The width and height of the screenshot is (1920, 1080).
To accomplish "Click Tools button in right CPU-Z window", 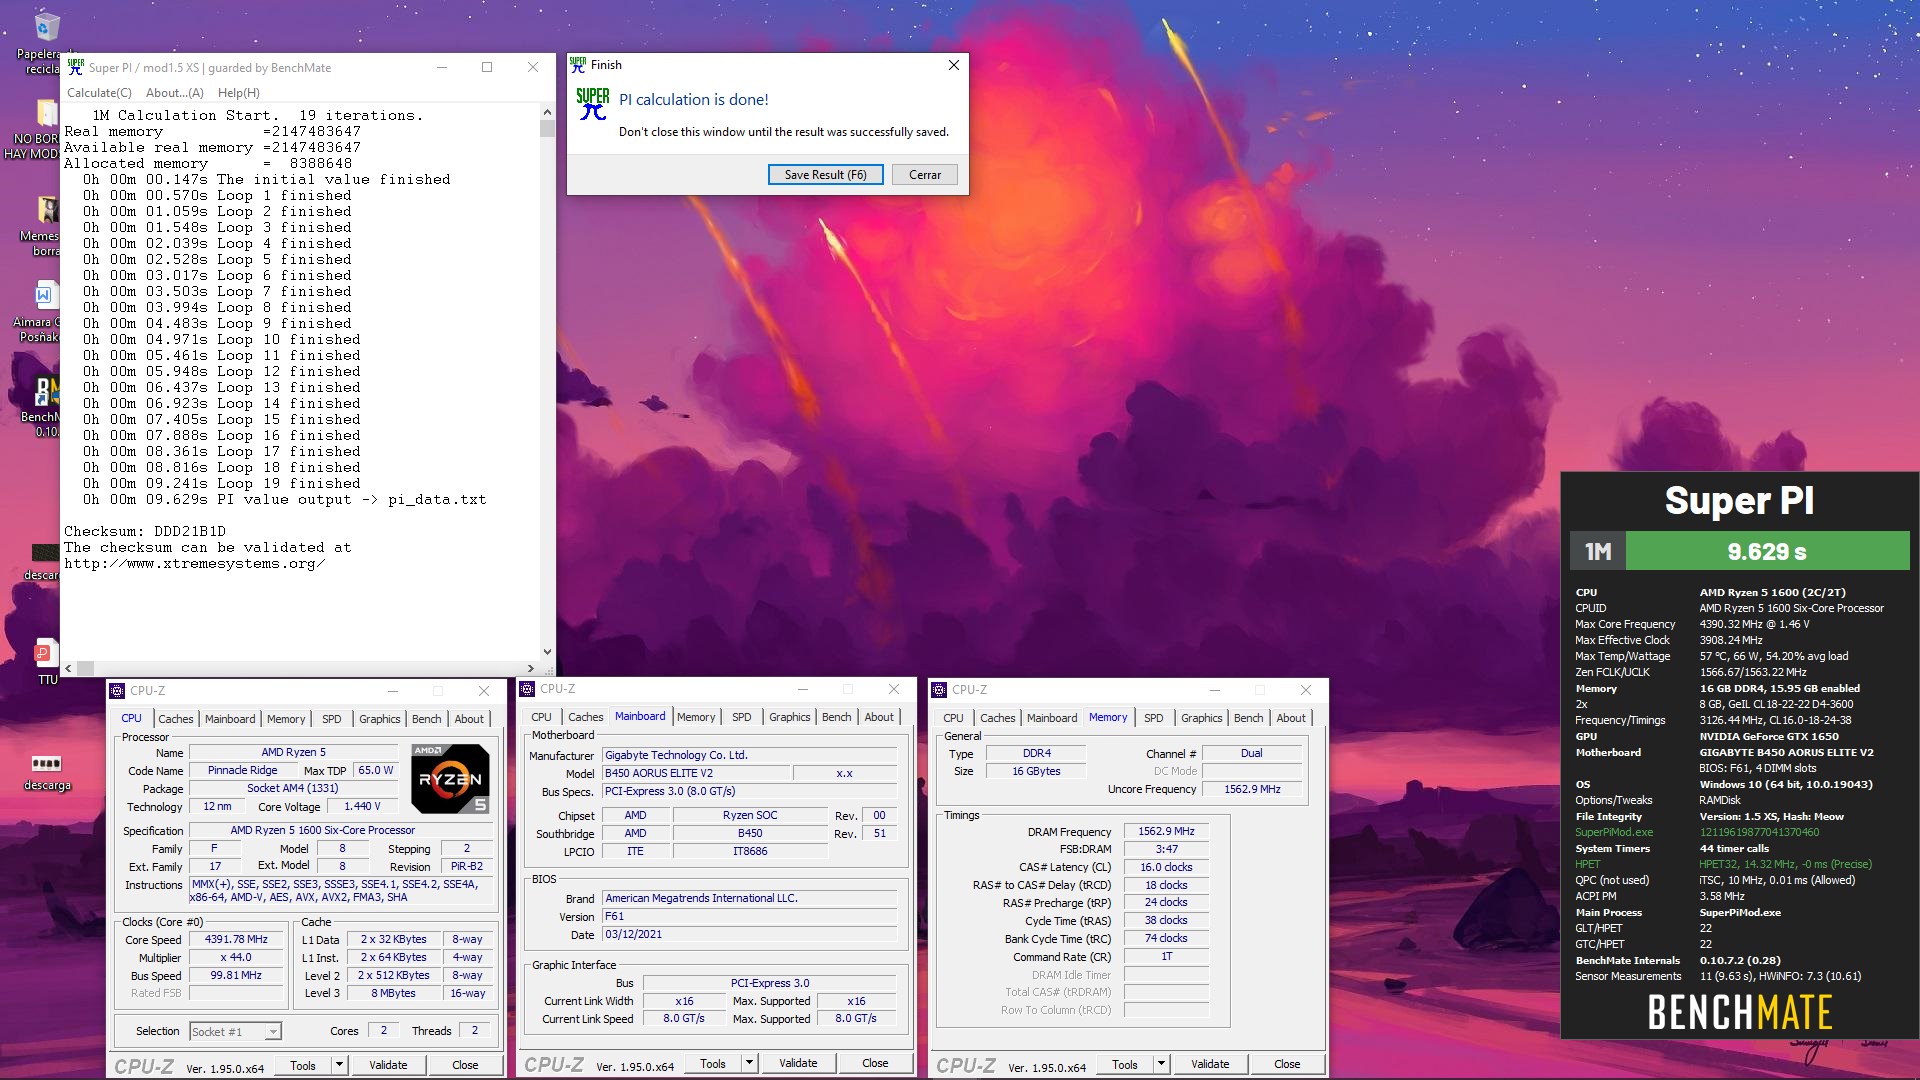I will 1125,1064.
